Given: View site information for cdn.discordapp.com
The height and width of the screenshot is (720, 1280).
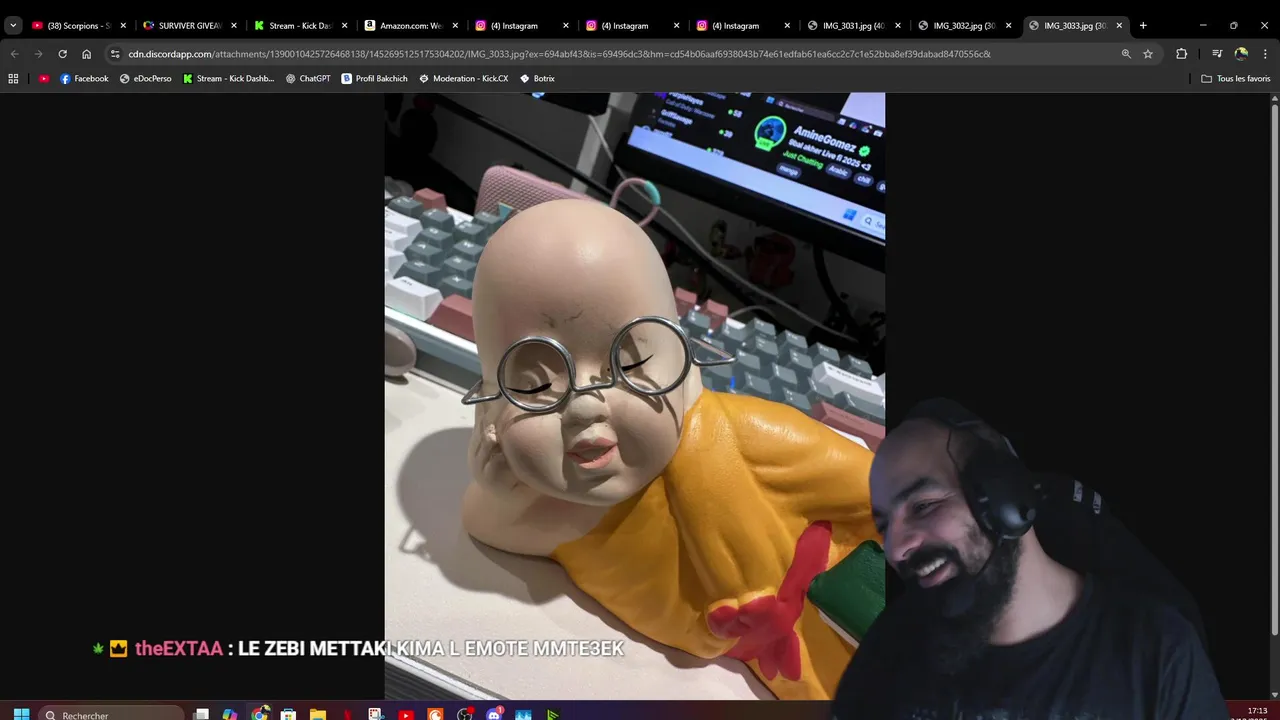Looking at the screenshot, I should pyautogui.click(x=115, y=54).
